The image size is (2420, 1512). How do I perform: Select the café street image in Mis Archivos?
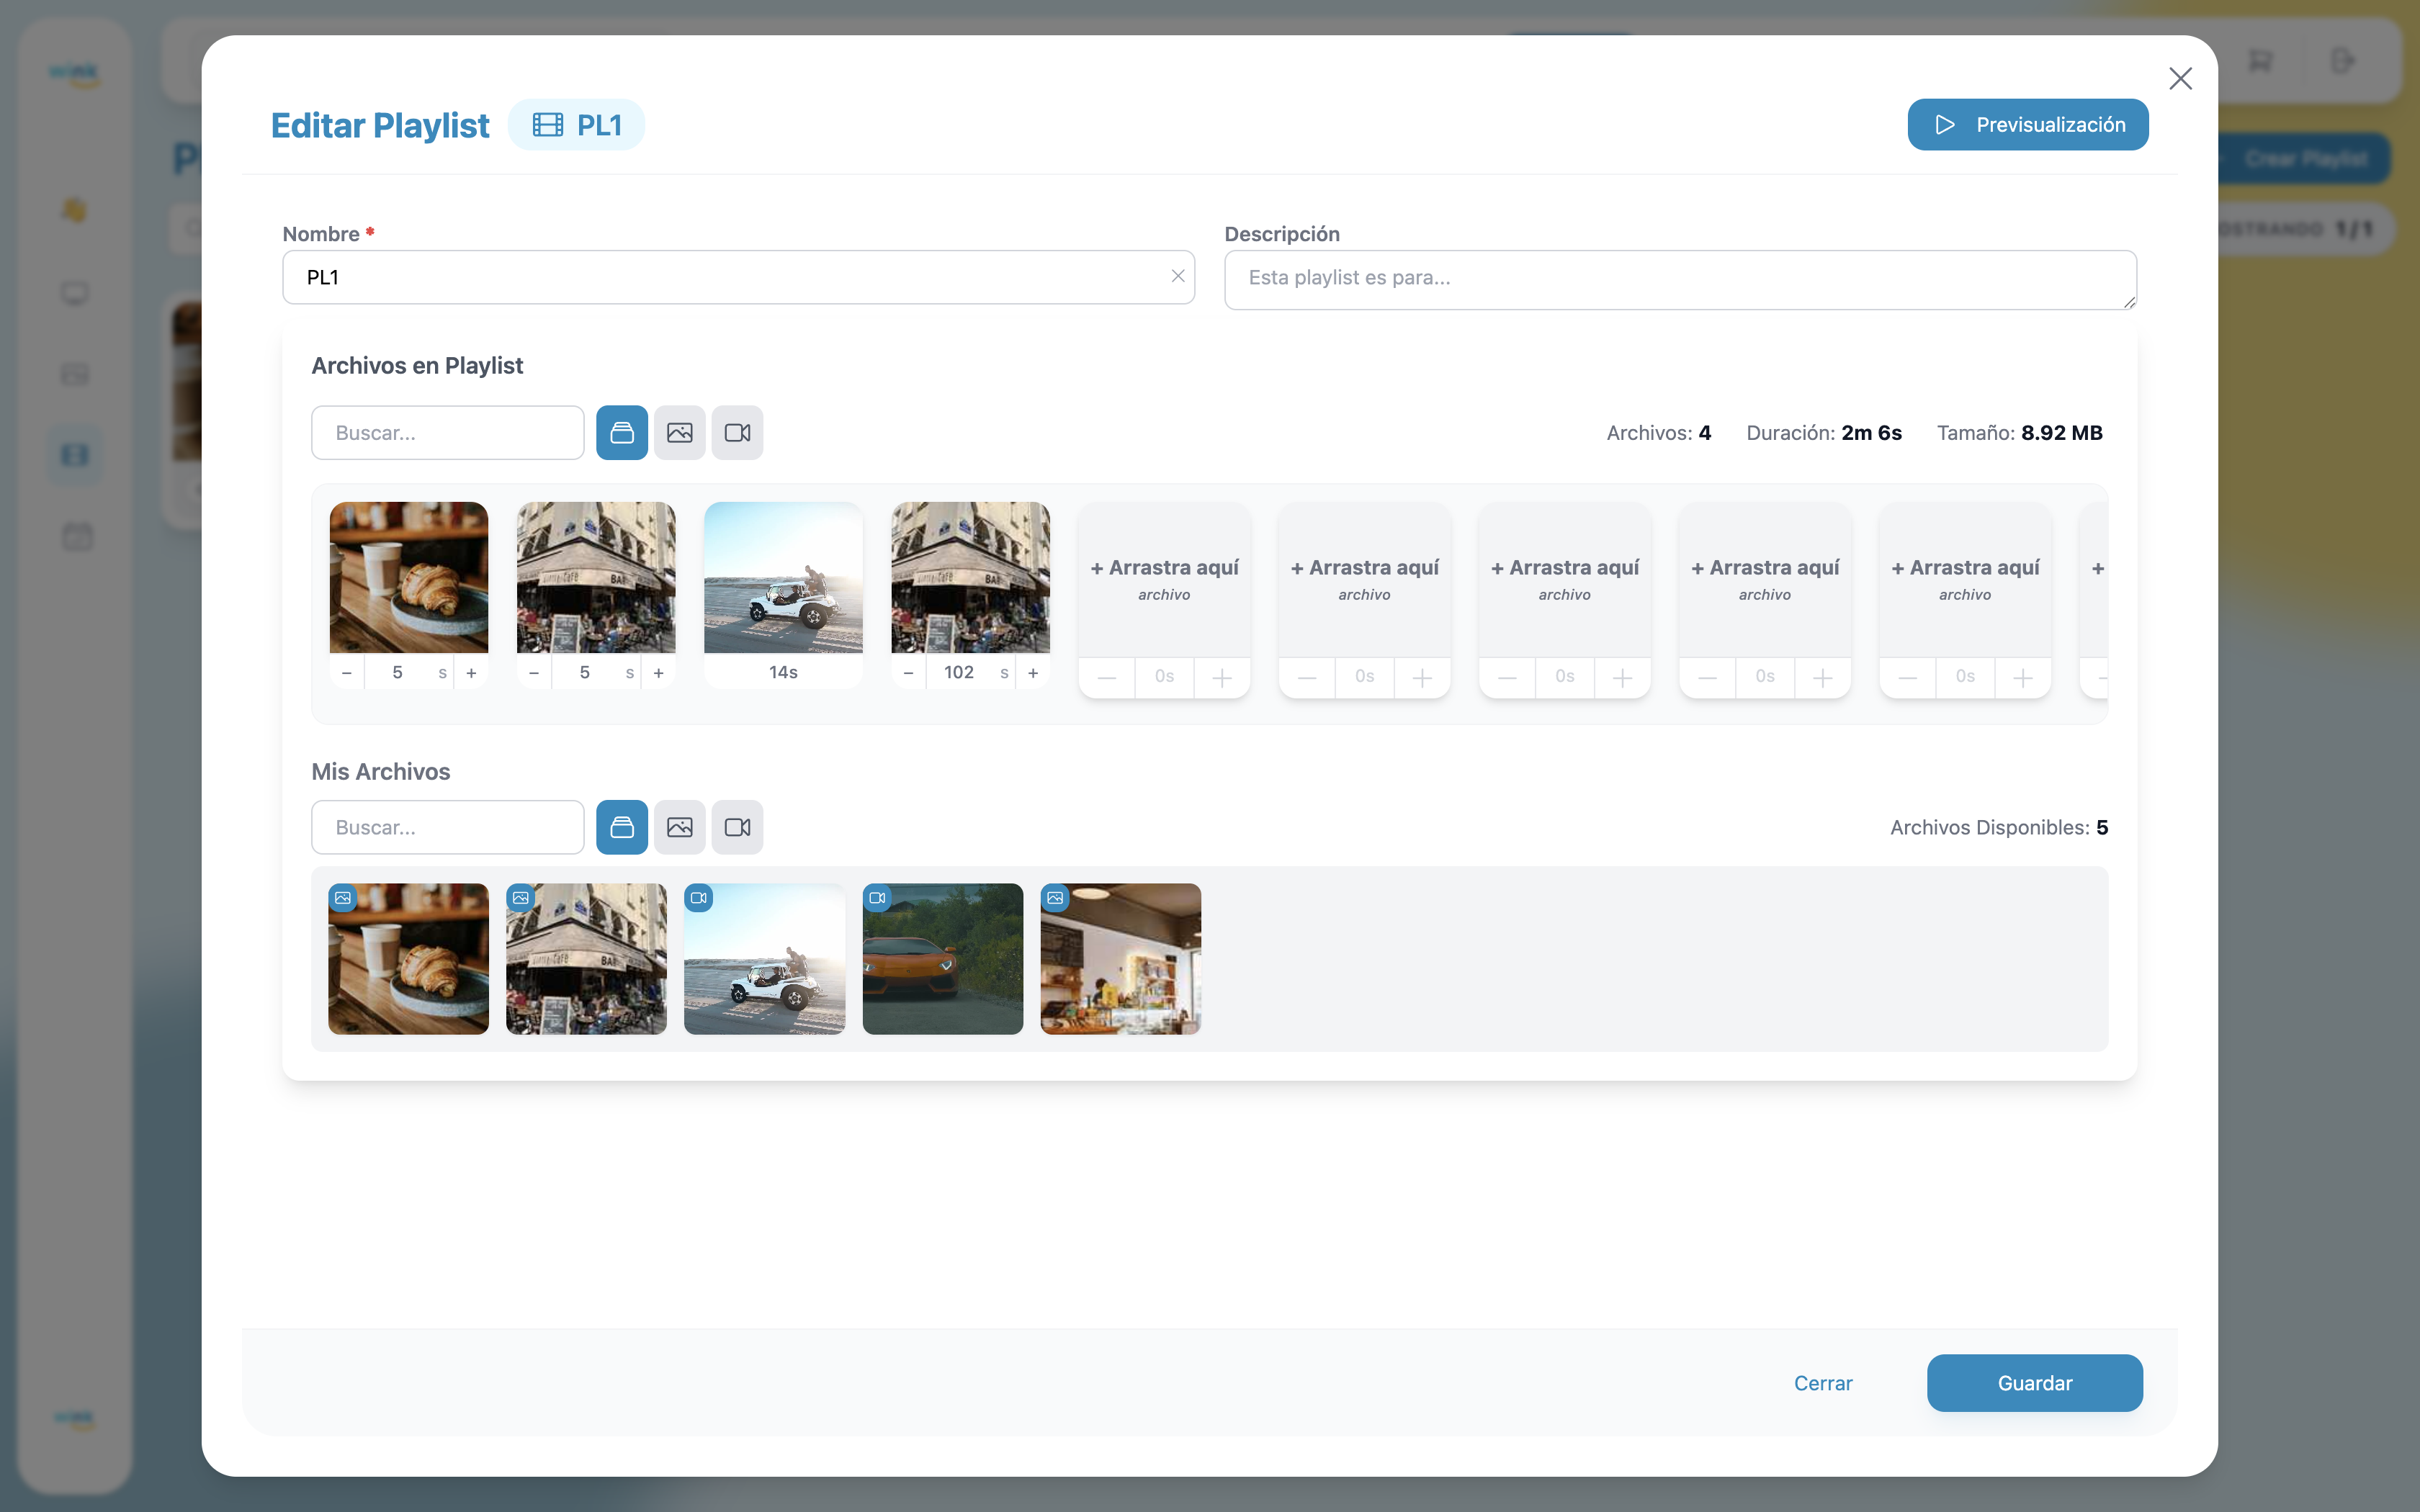click(x=586, y=958)
